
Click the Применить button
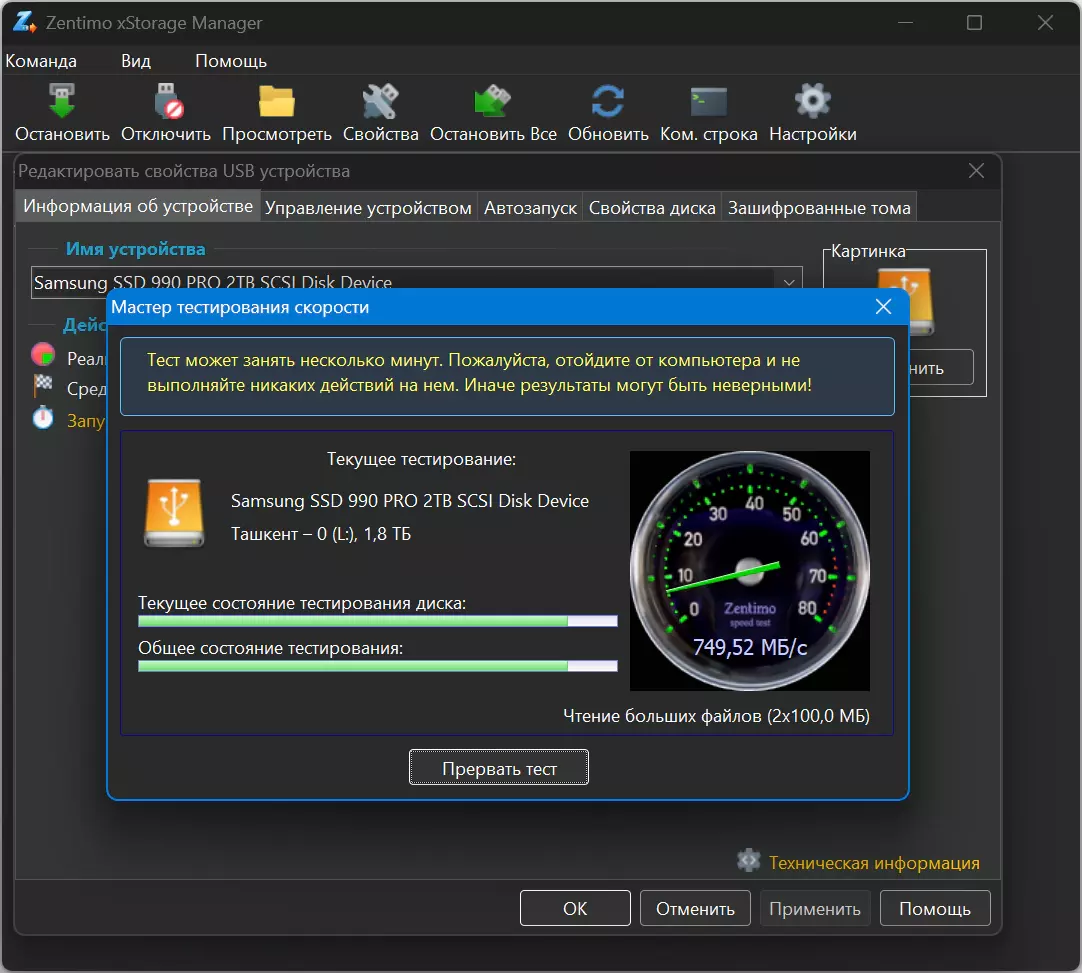pos(815,908)
